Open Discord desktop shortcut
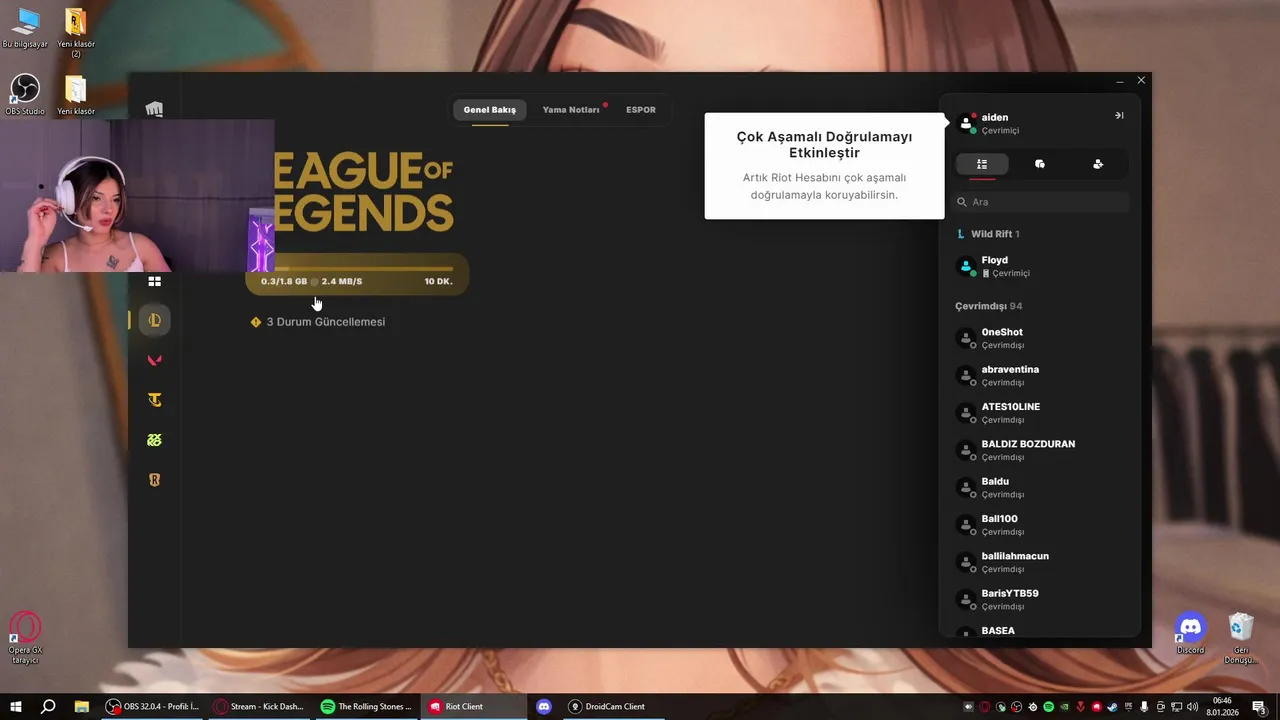The image size is (1280, 720). coord(1190,634)
